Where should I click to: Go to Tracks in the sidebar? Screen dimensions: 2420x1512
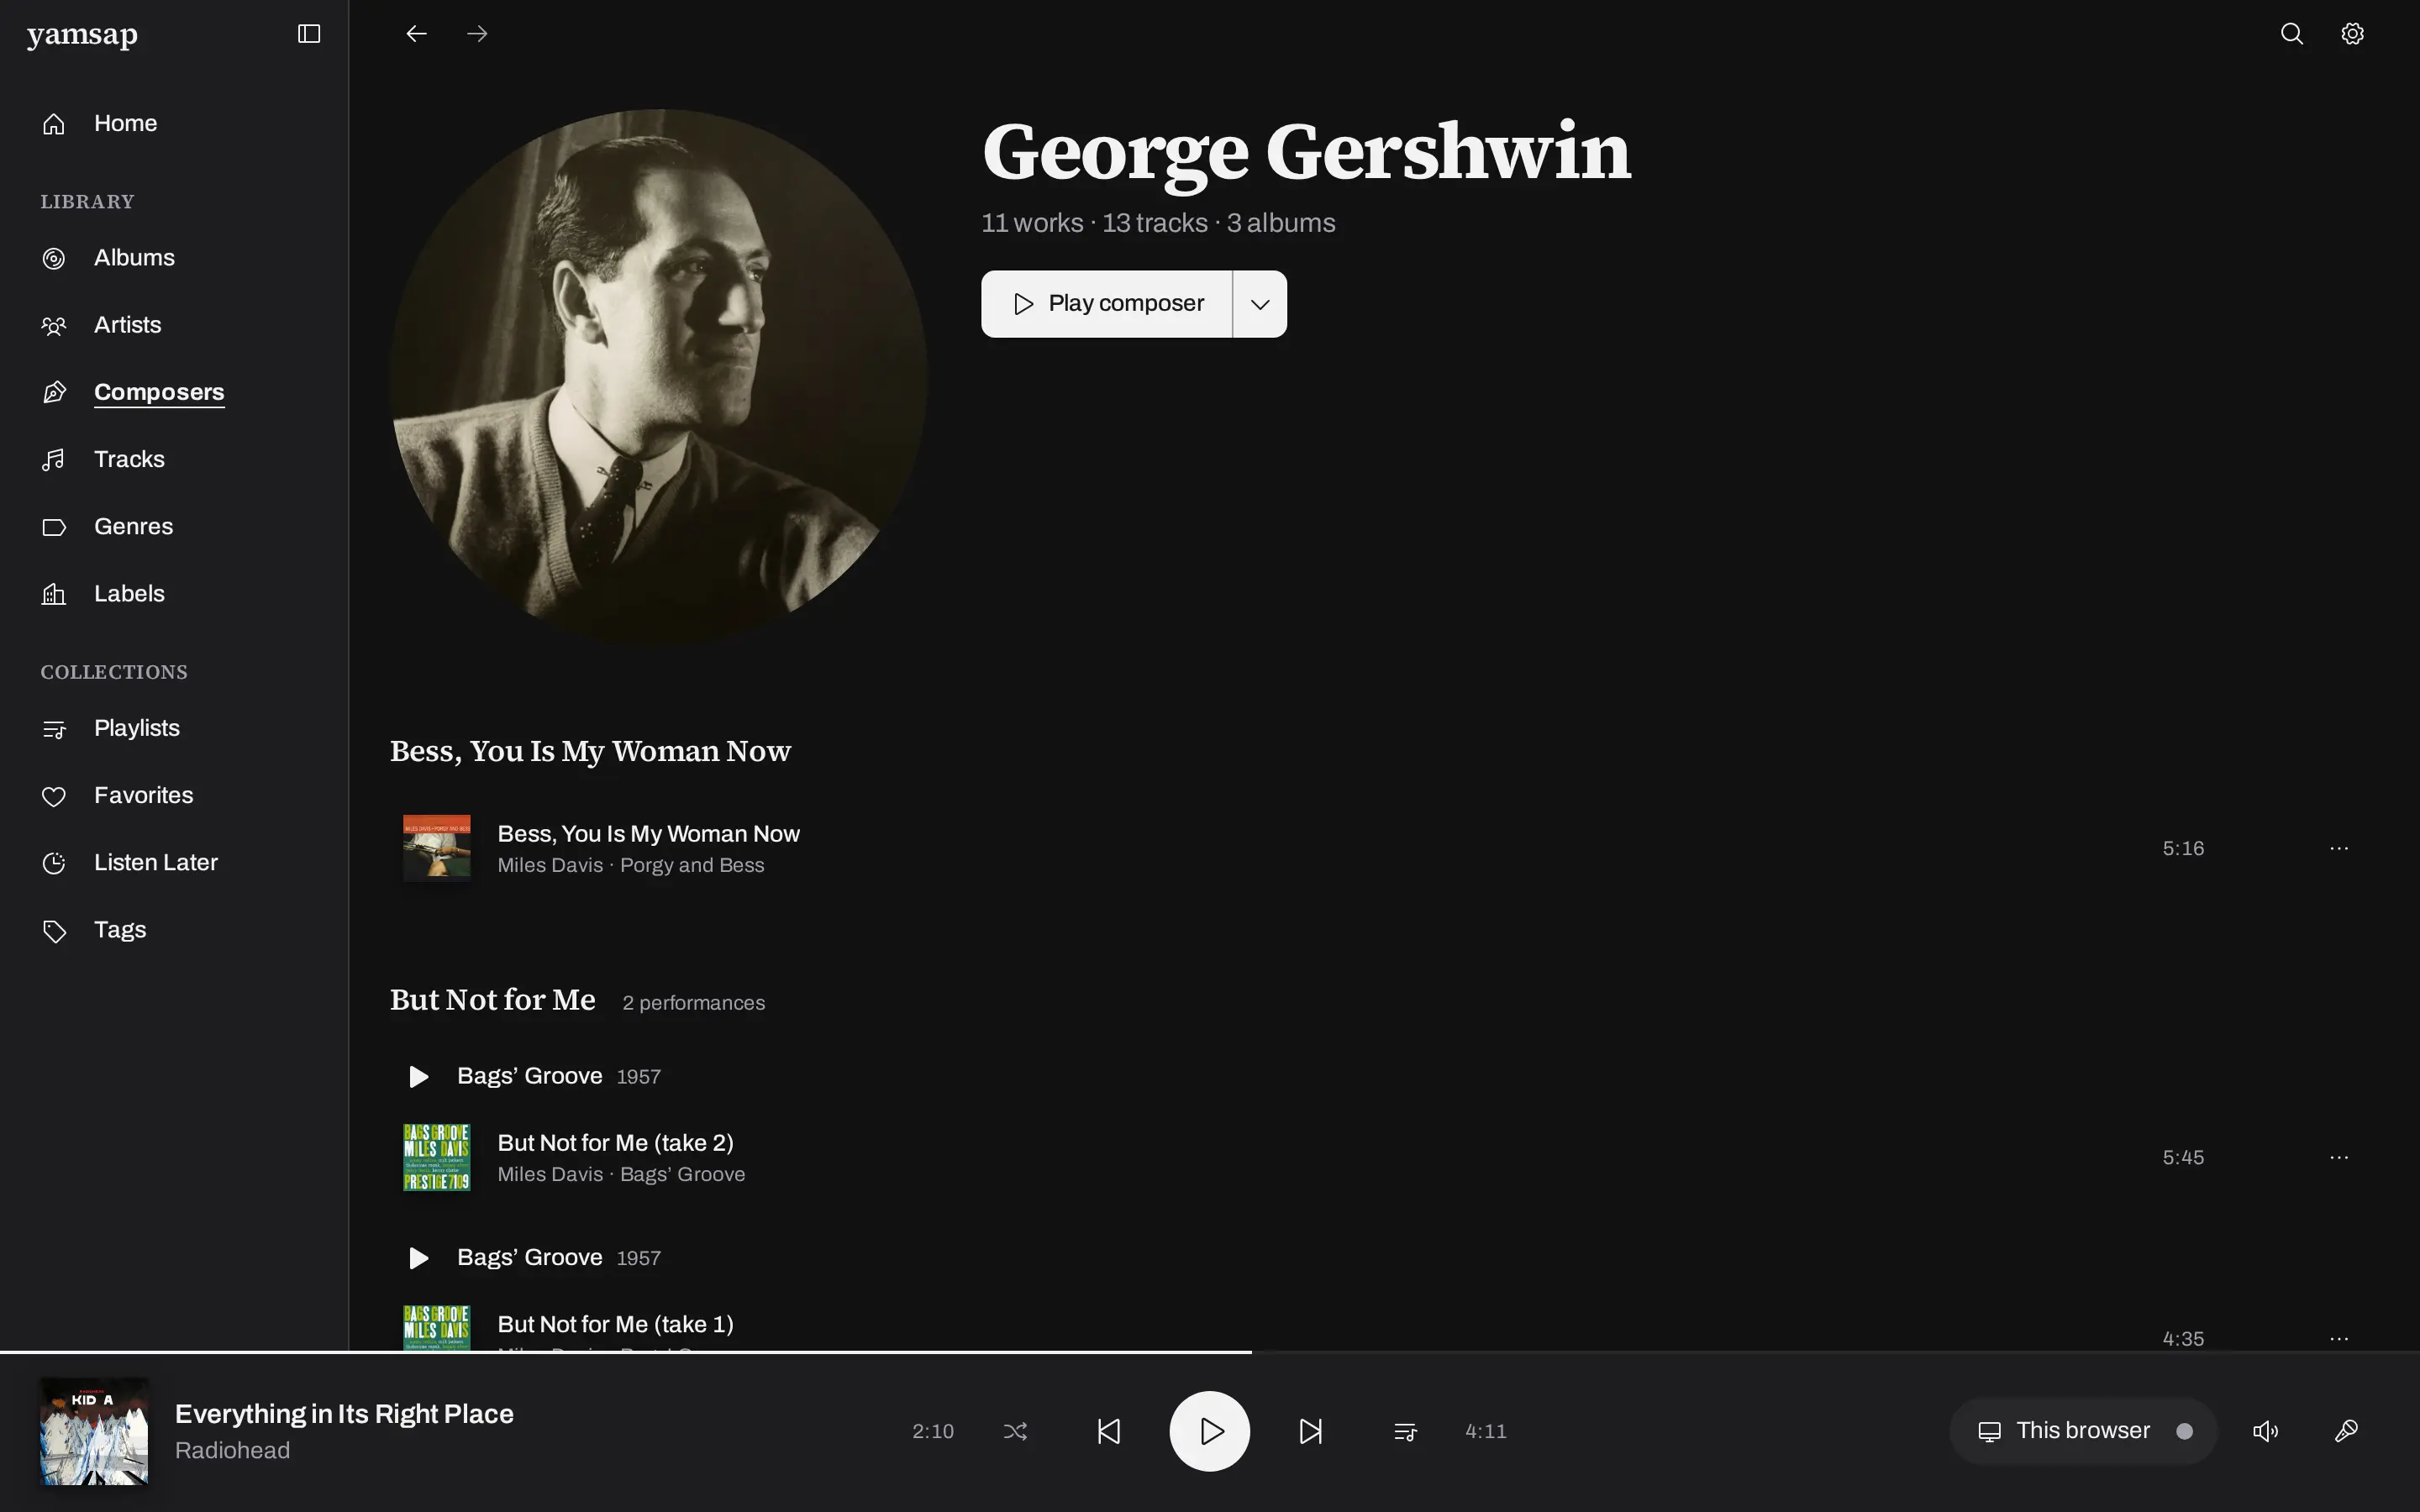click(129, 459)
